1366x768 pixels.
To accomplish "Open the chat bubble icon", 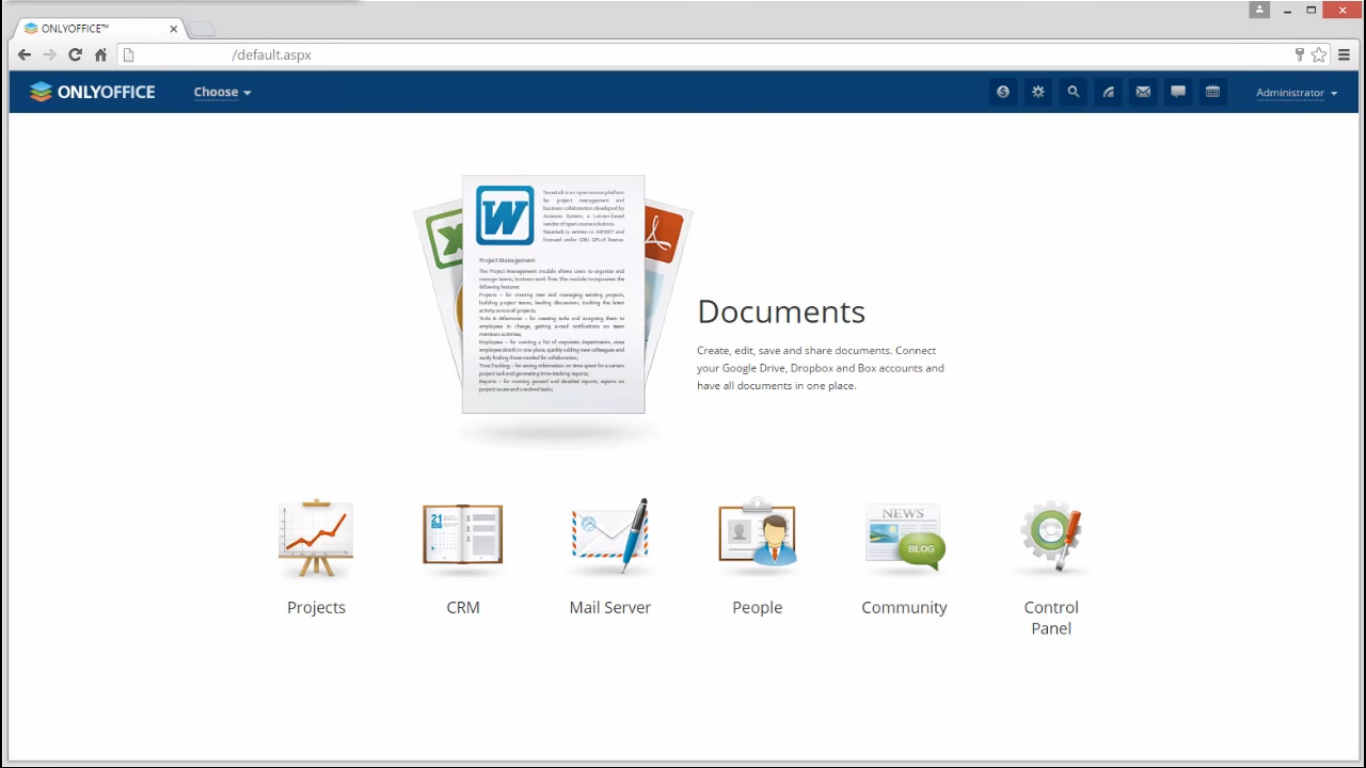I will [1178, 92].
